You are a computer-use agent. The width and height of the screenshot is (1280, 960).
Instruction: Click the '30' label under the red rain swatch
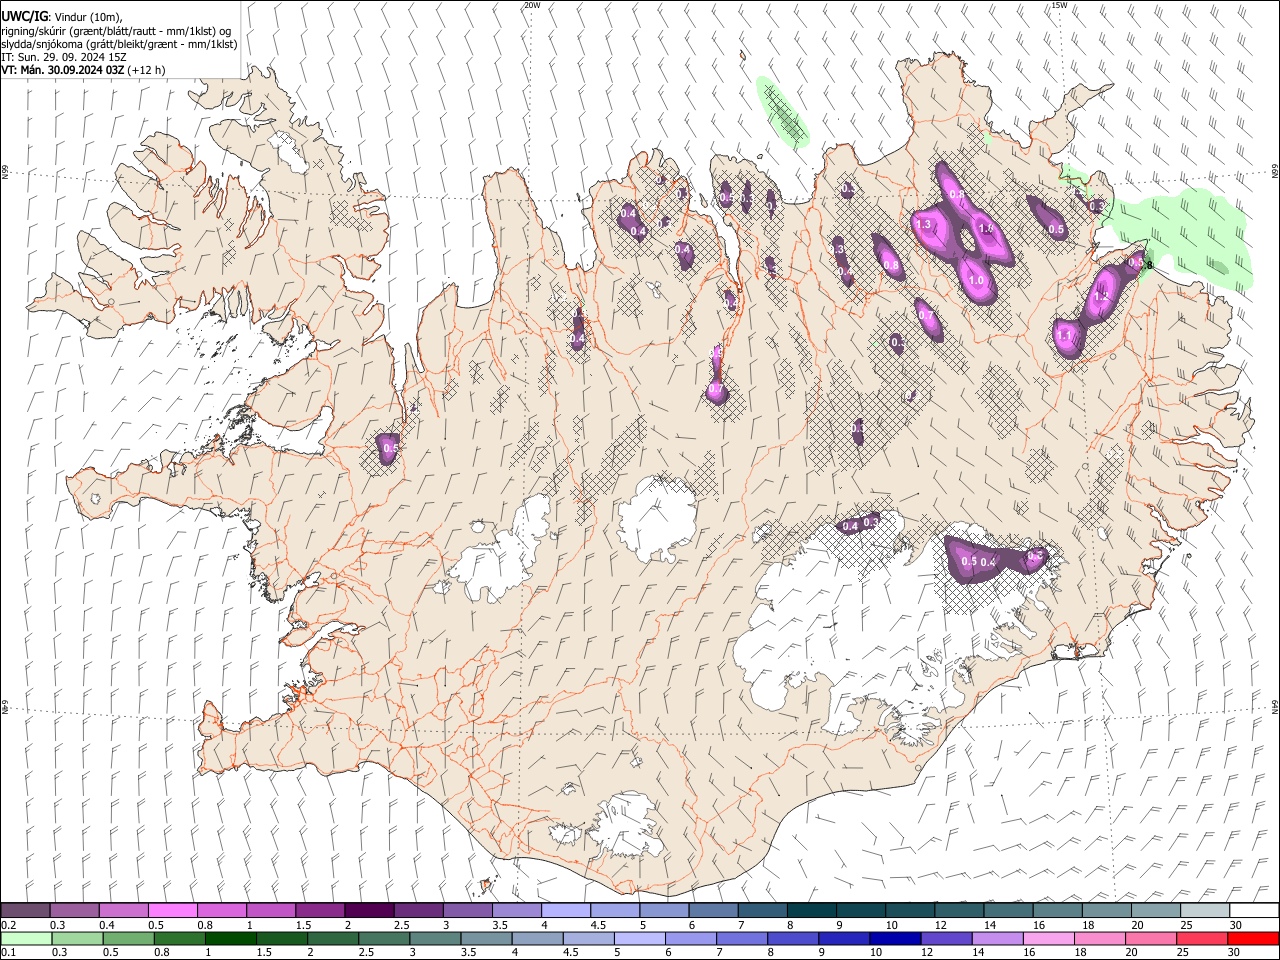(x=1235, y=953)
